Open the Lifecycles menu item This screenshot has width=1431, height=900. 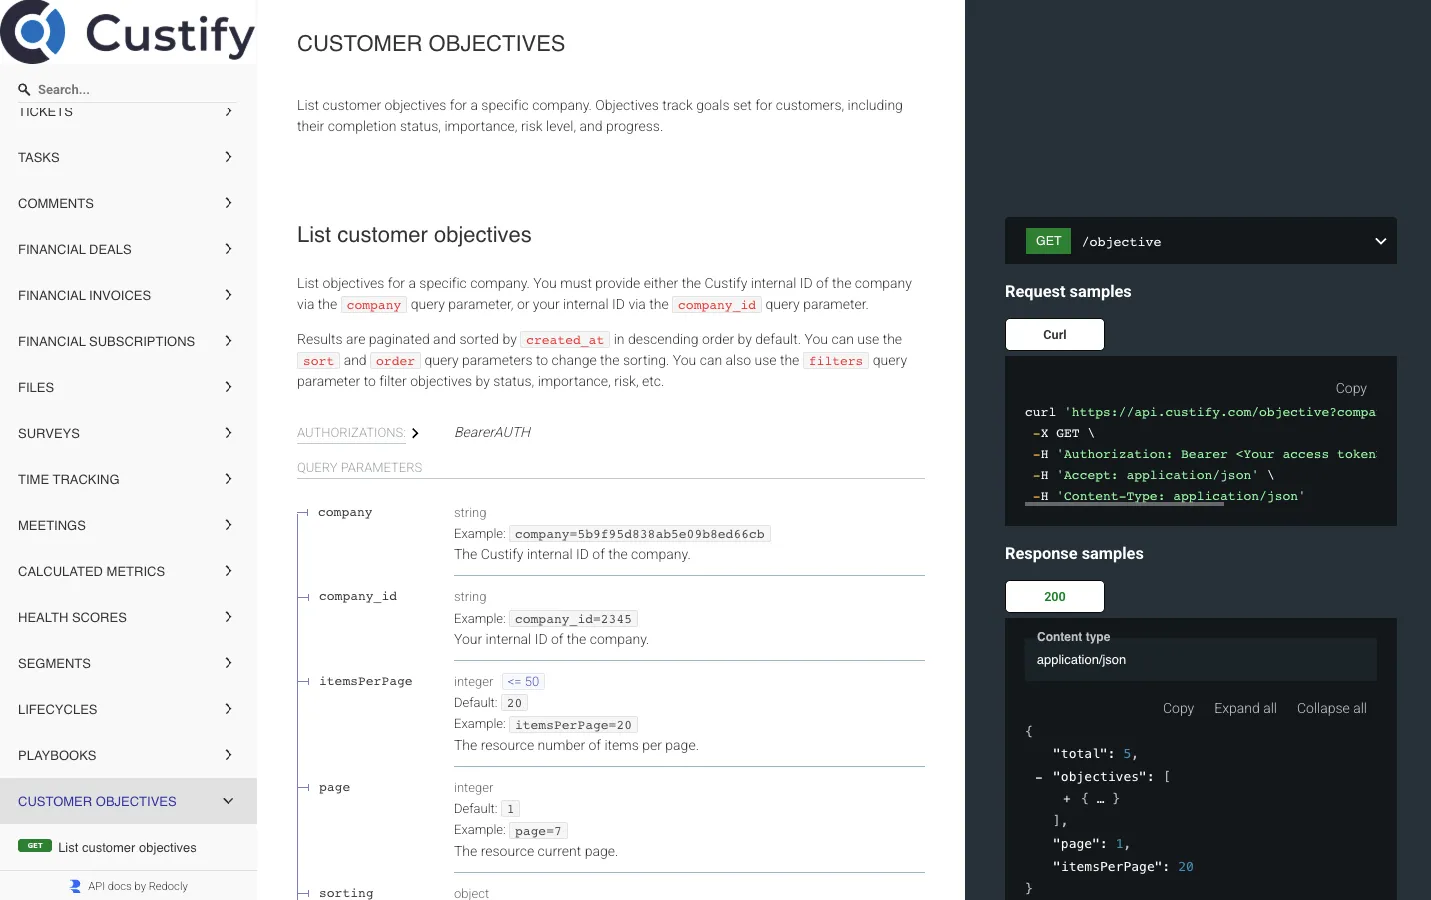coord(128,709)
